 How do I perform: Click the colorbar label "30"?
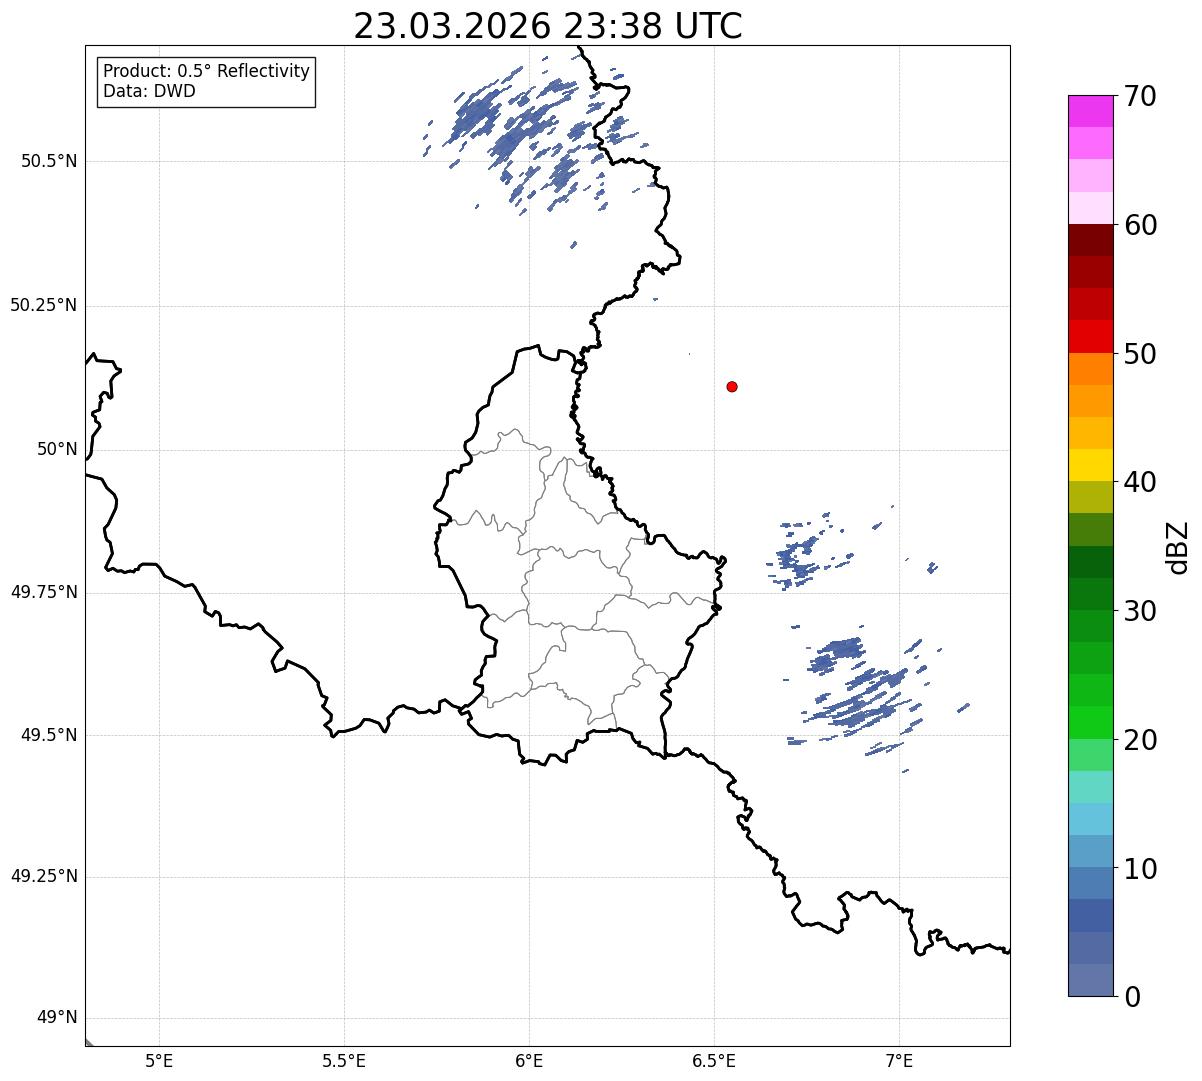tap(1140, 611)
